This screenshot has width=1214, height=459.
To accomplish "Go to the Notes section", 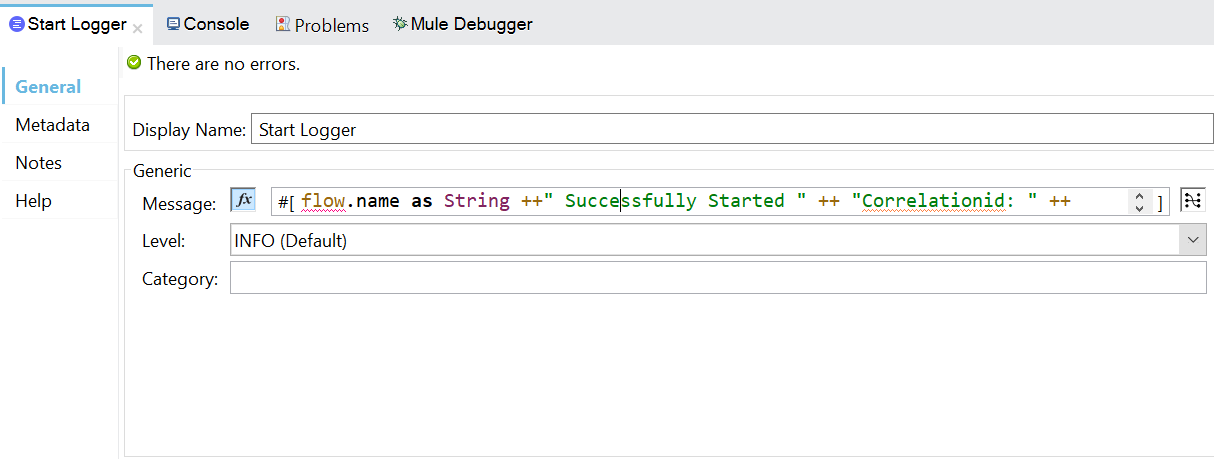I will [38, 163].
